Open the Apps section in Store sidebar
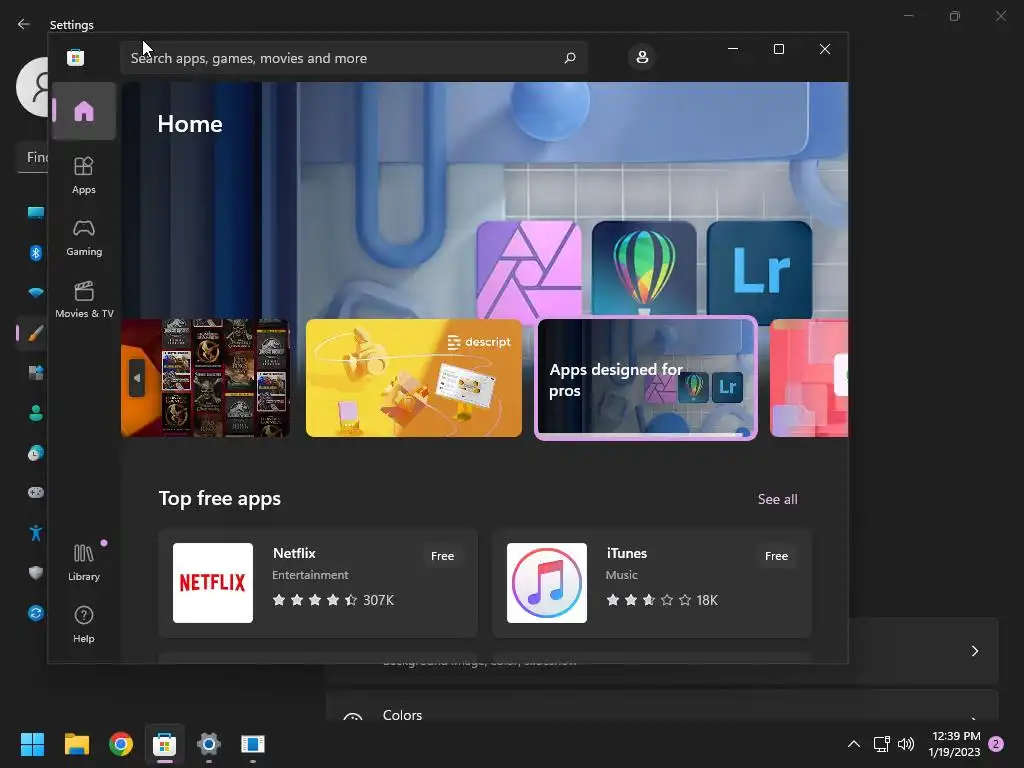The image size is (1024, 768). click(x=84, y=176)
